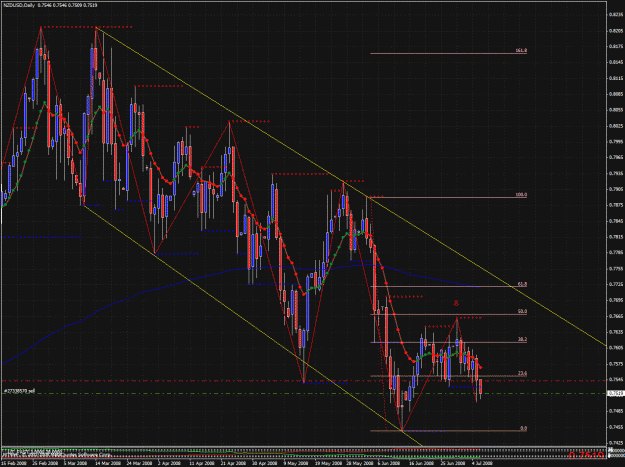This screenshot has width=625, height=467.
Task: Click the 0.7455 price axis label
Action: tap(616, 427)
